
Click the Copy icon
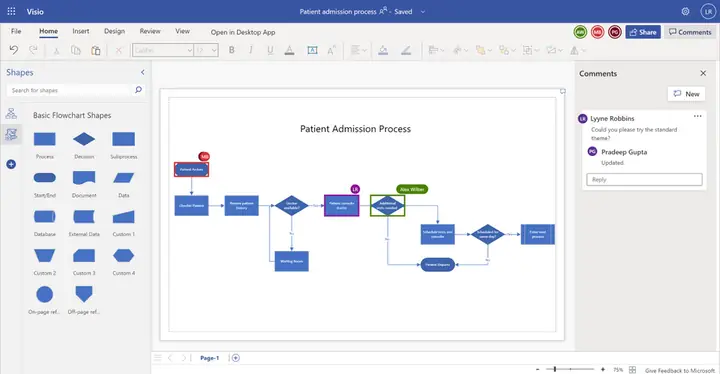click(76, 50)
